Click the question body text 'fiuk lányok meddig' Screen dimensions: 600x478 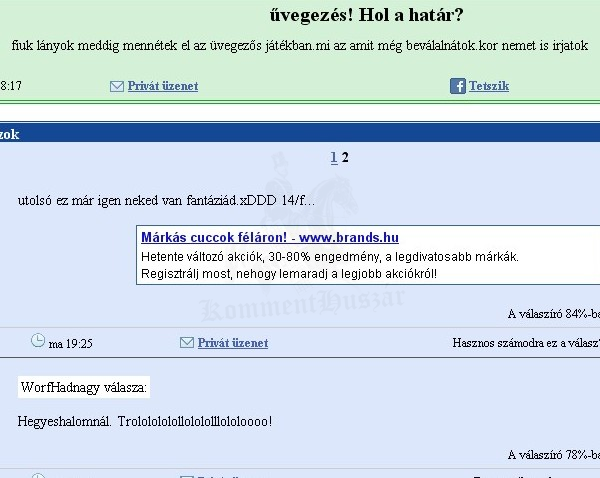(x=300, y=46)
